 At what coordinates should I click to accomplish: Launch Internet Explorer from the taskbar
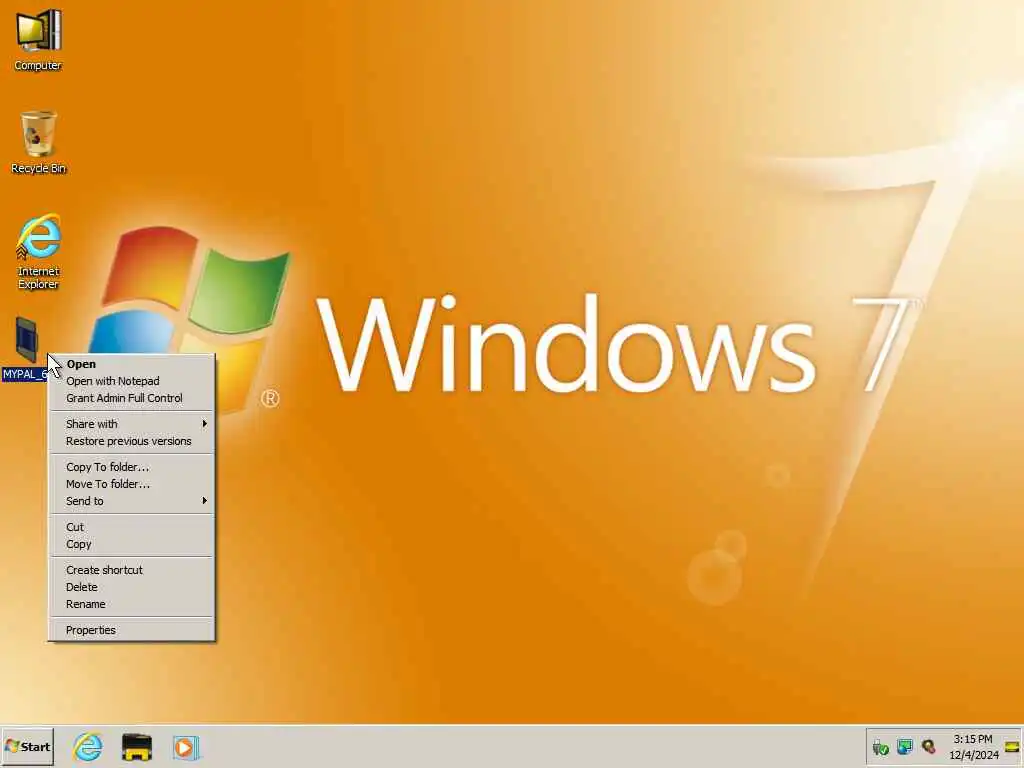pos(88,746)
